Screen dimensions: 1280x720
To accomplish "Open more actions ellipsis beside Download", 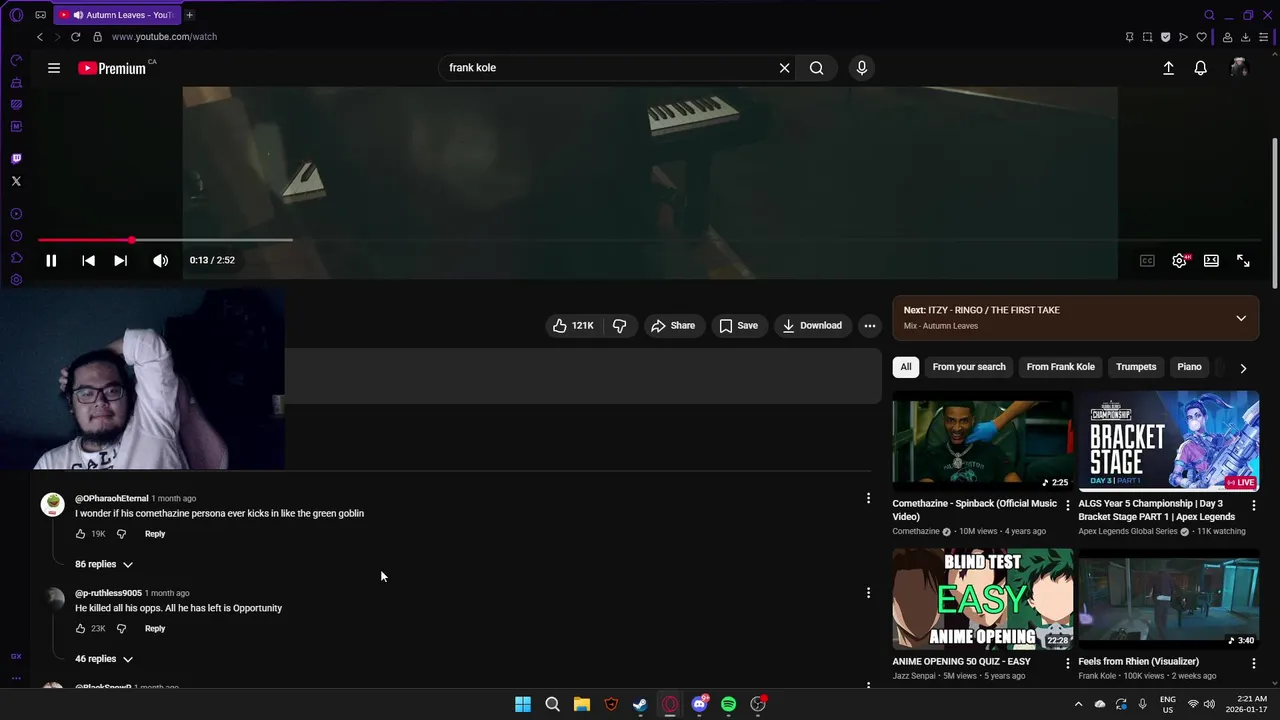I will [x=870, y=325].
